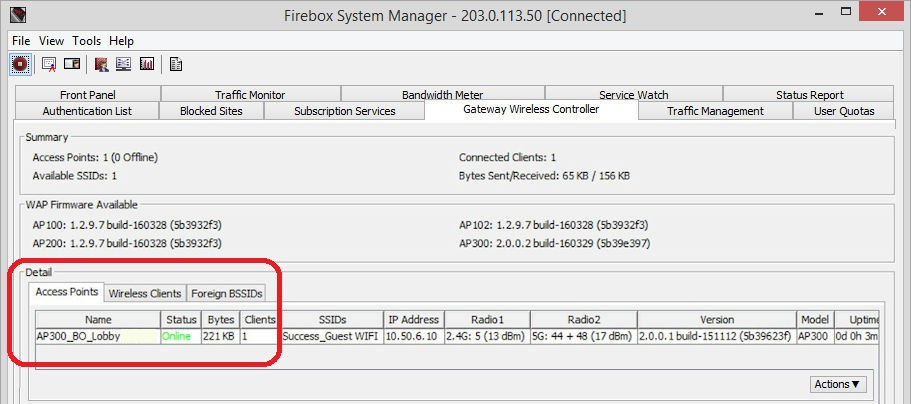
Task: Sort by the Clients column header
Action: (260, 320)
